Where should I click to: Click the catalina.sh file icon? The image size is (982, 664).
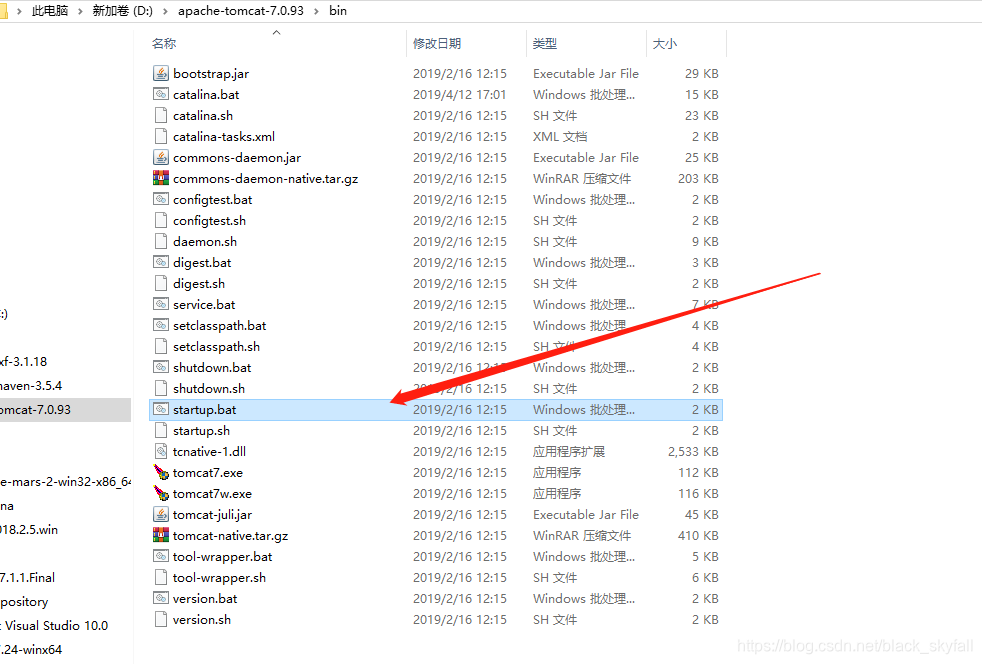161,115
